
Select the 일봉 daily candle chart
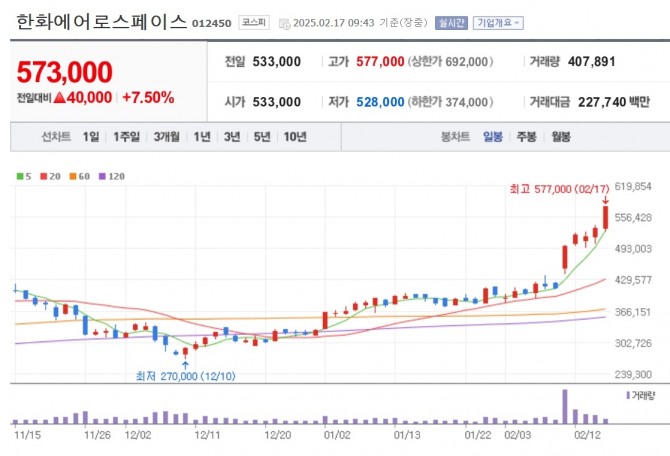493,136
